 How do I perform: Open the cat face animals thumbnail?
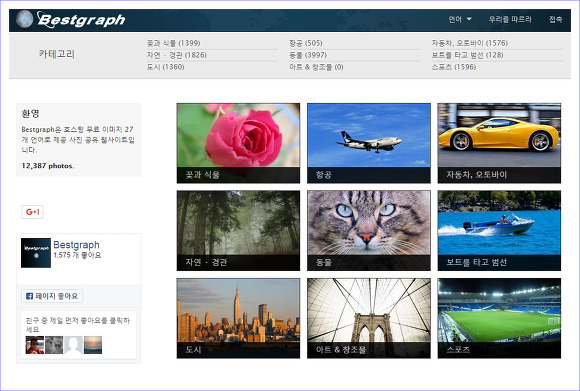(369, 230)
